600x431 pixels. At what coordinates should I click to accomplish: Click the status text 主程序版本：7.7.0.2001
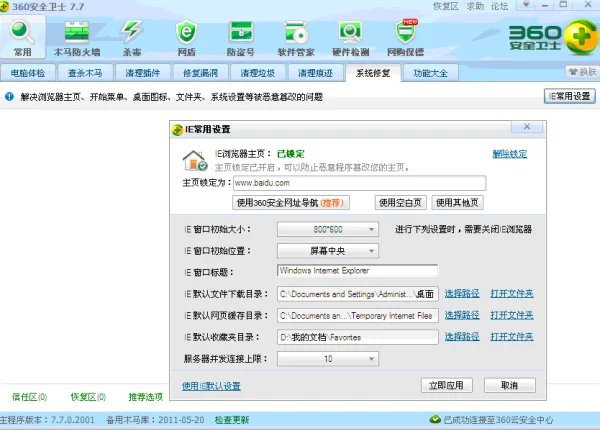click(47, 420)
